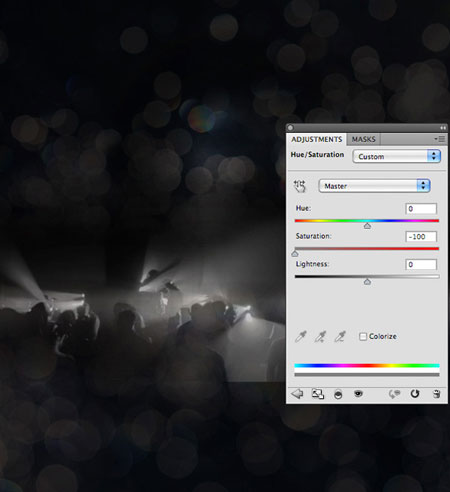Screen dimensions: 450x492
Task: Reset adjustment to defaults icon
Action: click(x=415, y=394)
